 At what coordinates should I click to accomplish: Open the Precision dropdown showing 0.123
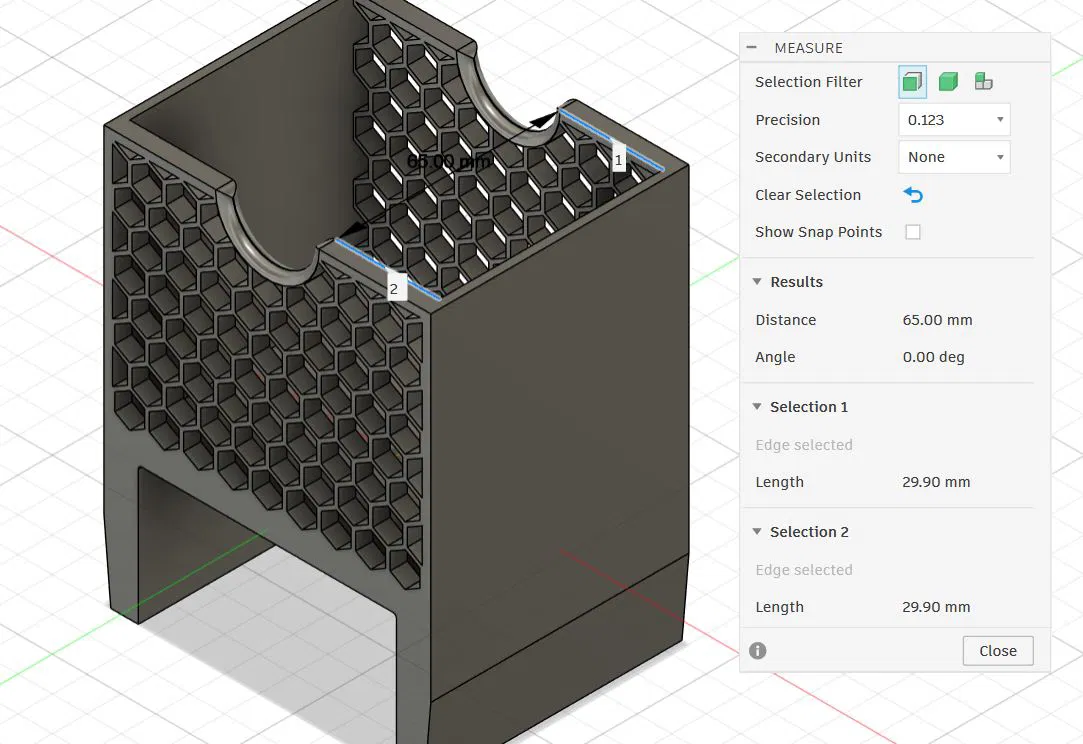tap(954, 120)
